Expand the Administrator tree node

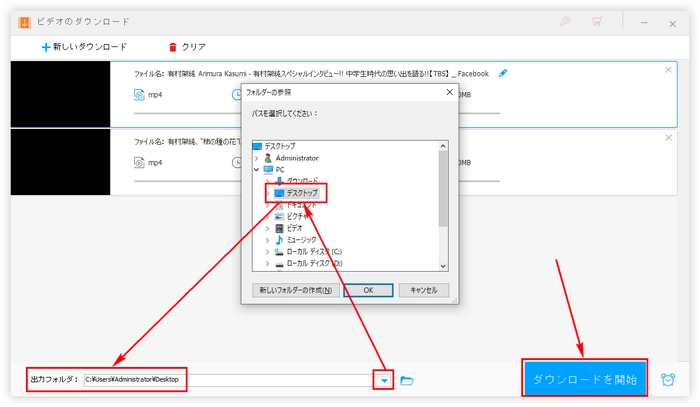[x=256, y=158]
